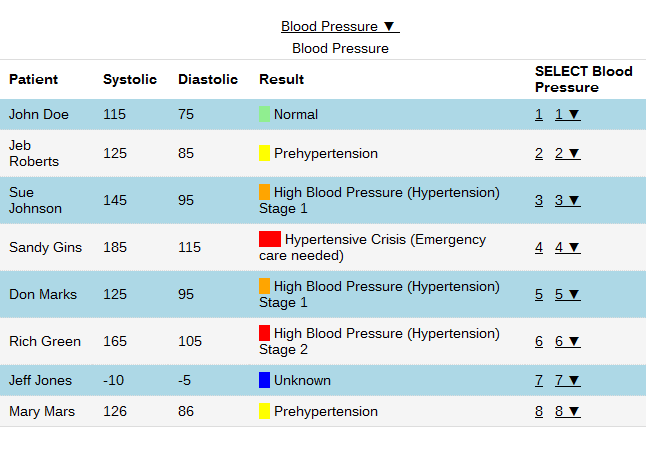This screenshot has height=455, width=646.
Task: Click link 2 for Jeb Roberts
Action: tap(539, 153)
